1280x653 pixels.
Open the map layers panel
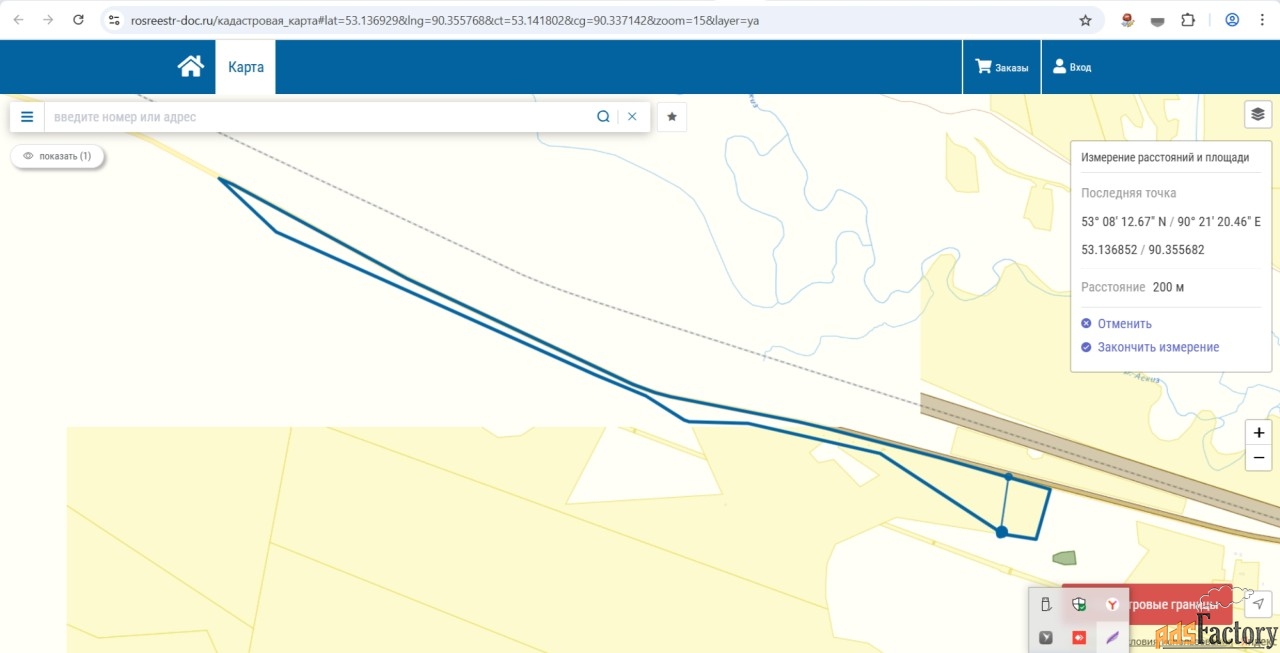(1257, 114)
